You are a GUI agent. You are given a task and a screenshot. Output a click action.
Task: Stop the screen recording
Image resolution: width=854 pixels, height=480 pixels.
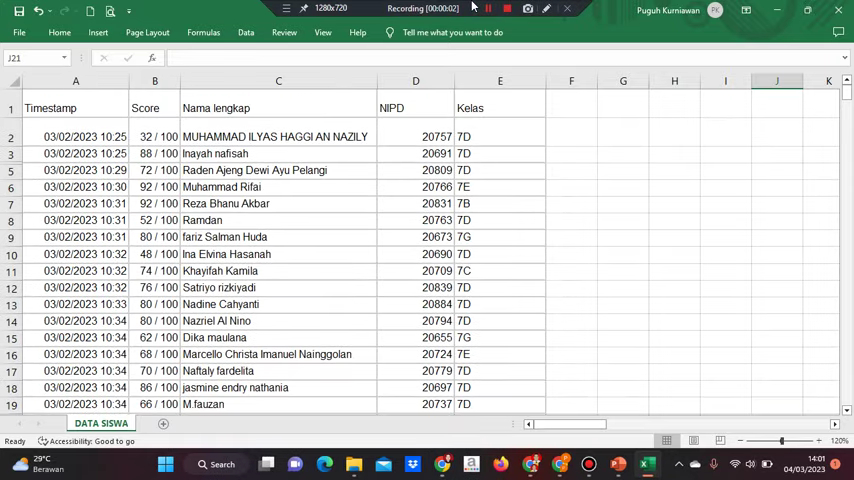point(507,8)
